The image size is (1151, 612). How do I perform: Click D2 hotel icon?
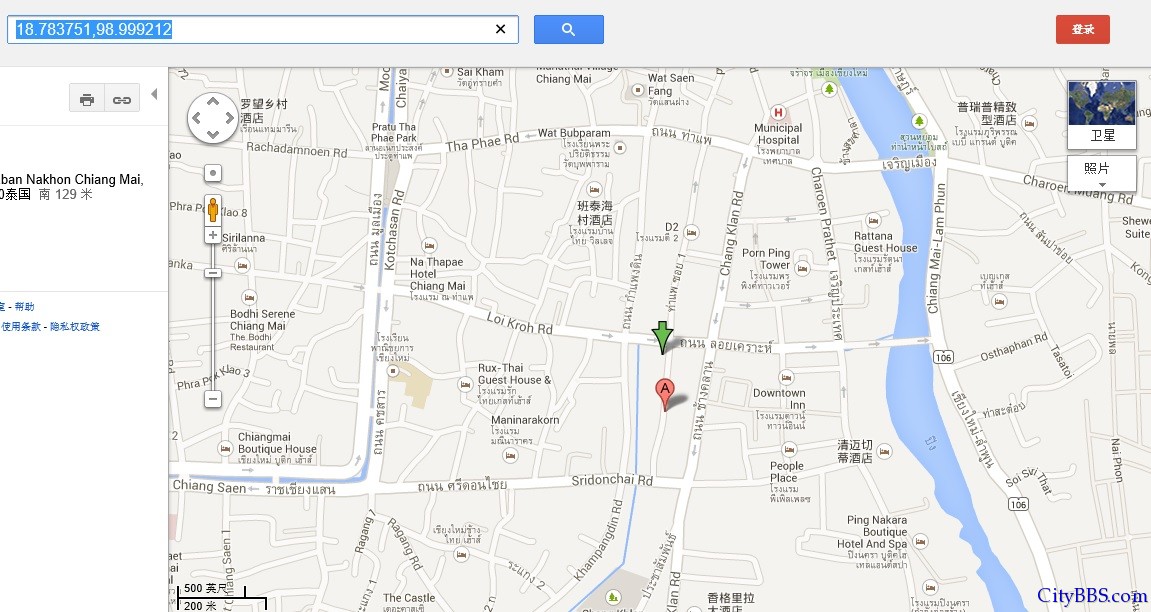[x=691, y=233]
